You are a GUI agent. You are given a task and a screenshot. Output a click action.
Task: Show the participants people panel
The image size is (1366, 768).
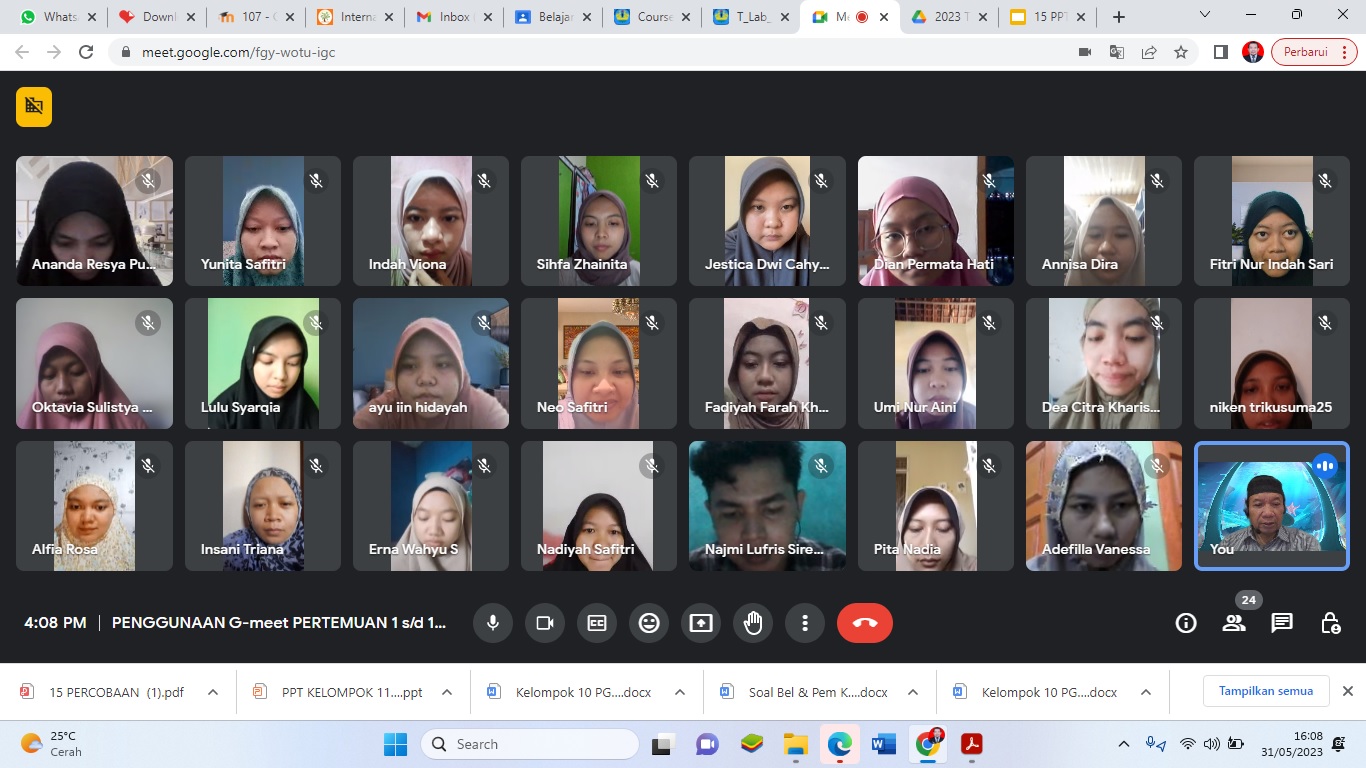coord(1234,623)
